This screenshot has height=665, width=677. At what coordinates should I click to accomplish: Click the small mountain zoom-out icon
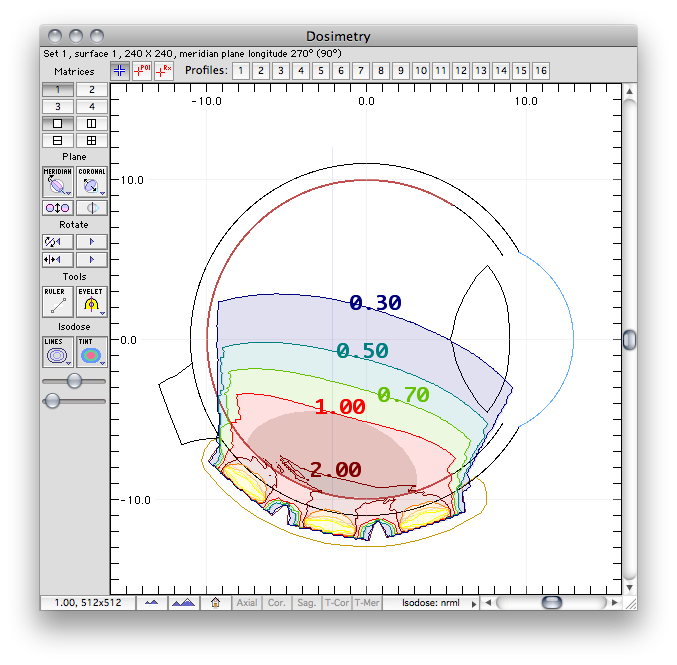pos(152,603)
